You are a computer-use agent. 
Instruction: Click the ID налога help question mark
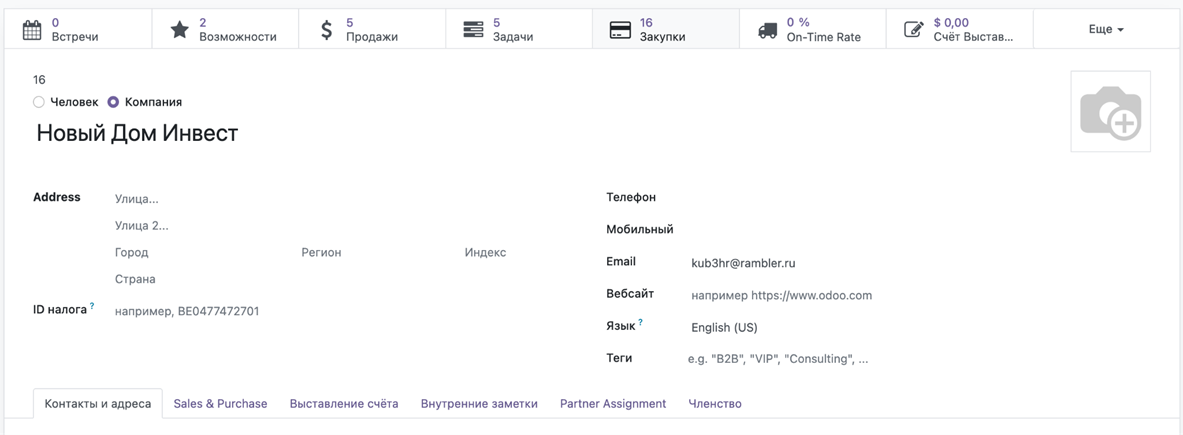(x=92, y=307)
